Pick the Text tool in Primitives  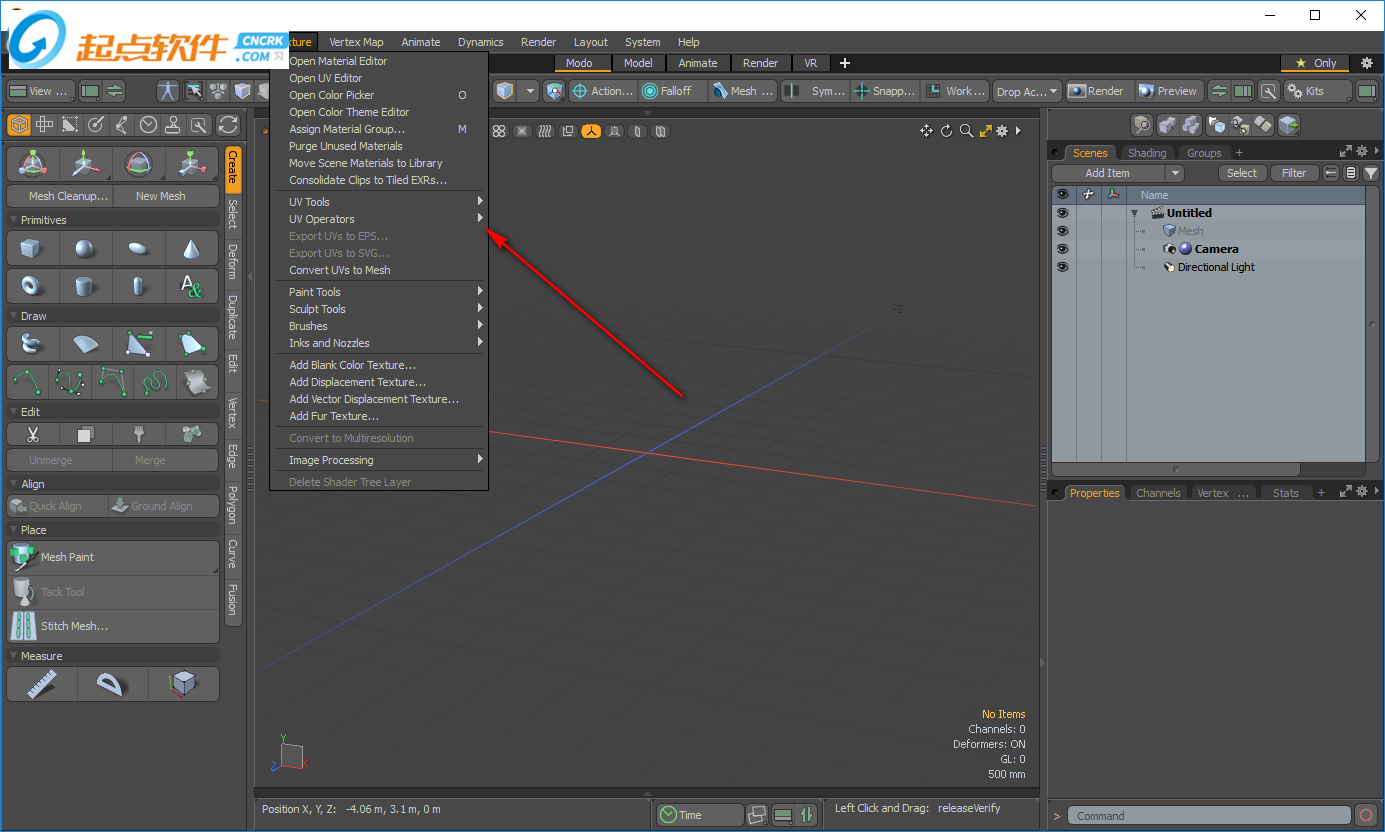192,287
